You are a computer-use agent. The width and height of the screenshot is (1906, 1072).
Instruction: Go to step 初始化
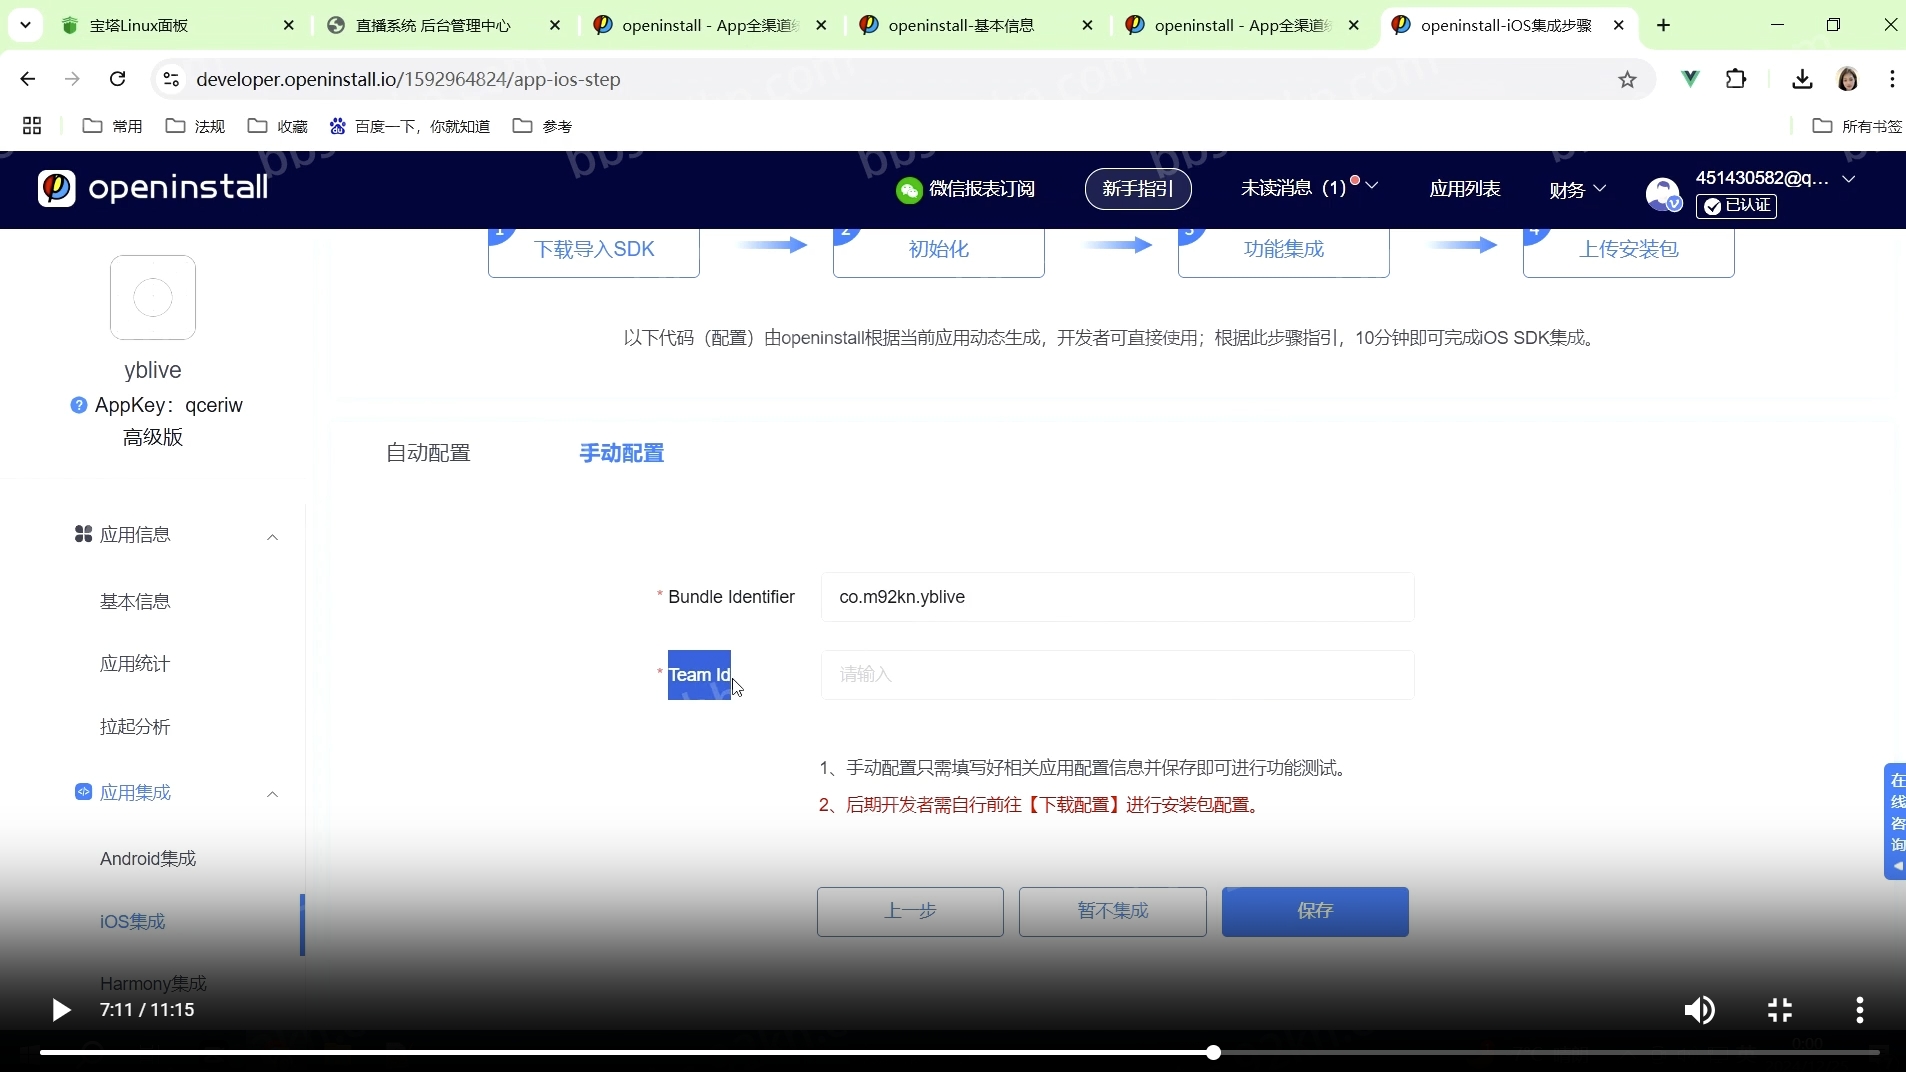click(x=939, y=251)
